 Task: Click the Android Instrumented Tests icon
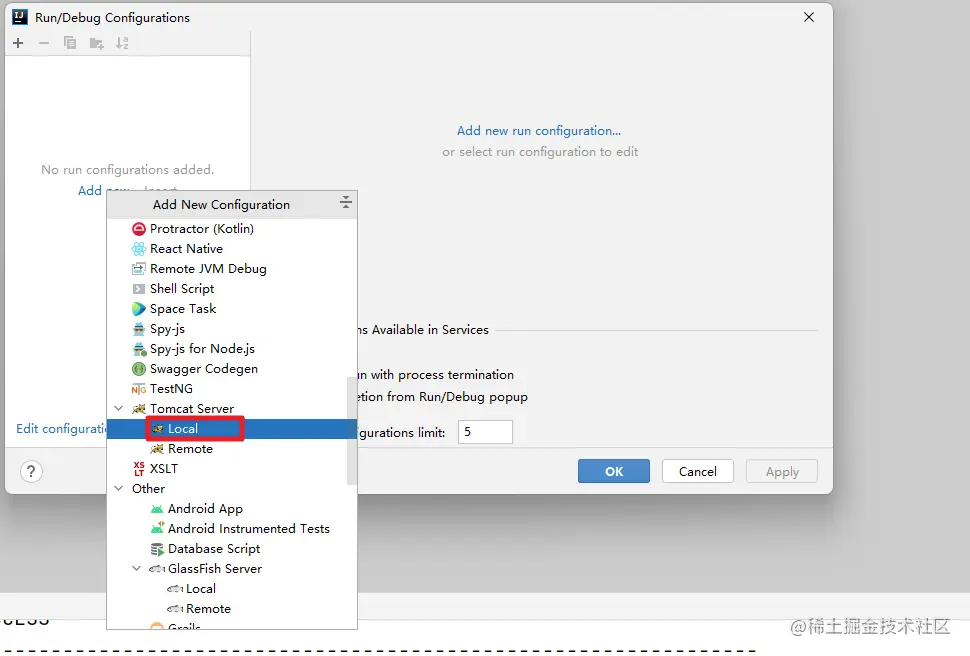[x=157, y=529]
